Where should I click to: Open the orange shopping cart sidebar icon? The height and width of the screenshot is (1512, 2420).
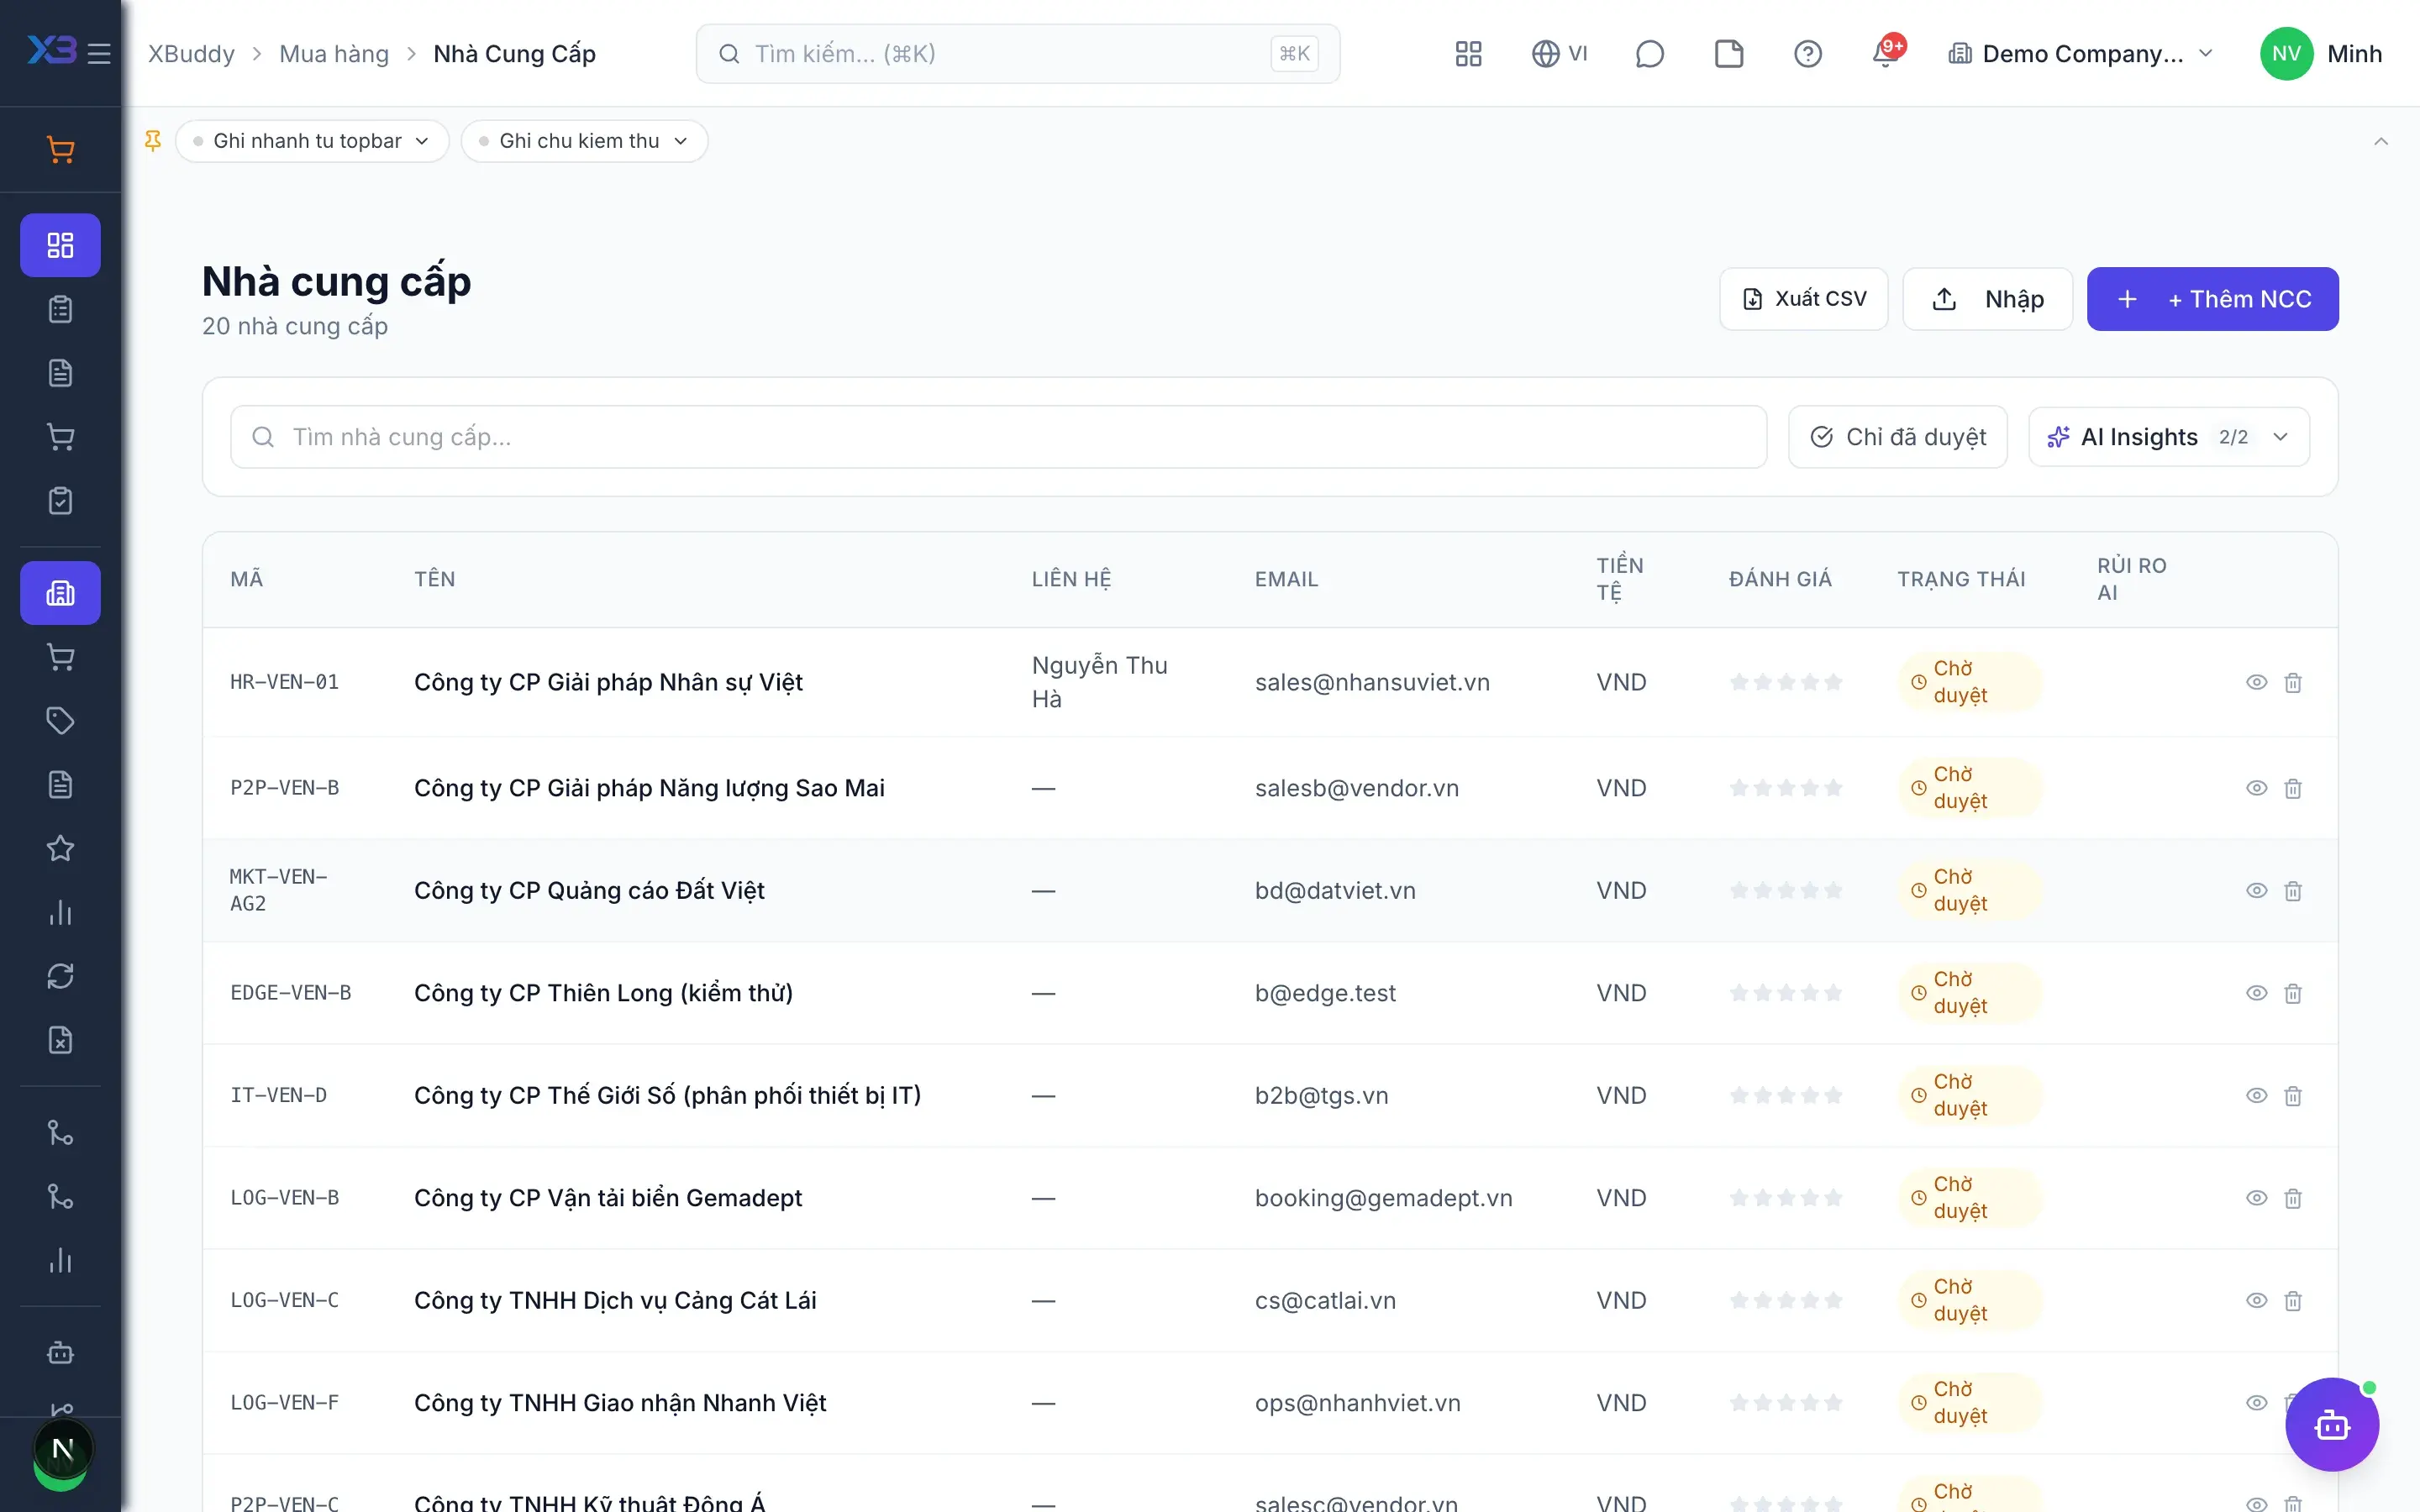[x=60, y=150]
